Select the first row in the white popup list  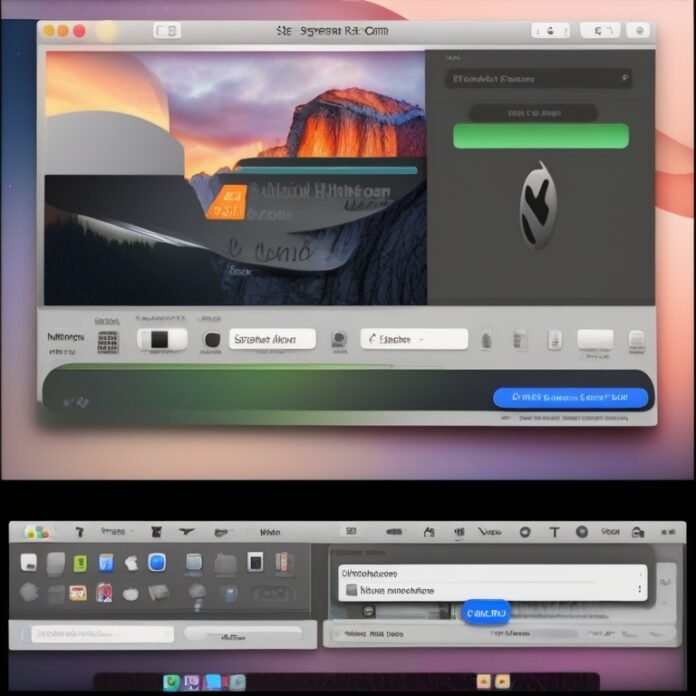(x=492, y=573)
